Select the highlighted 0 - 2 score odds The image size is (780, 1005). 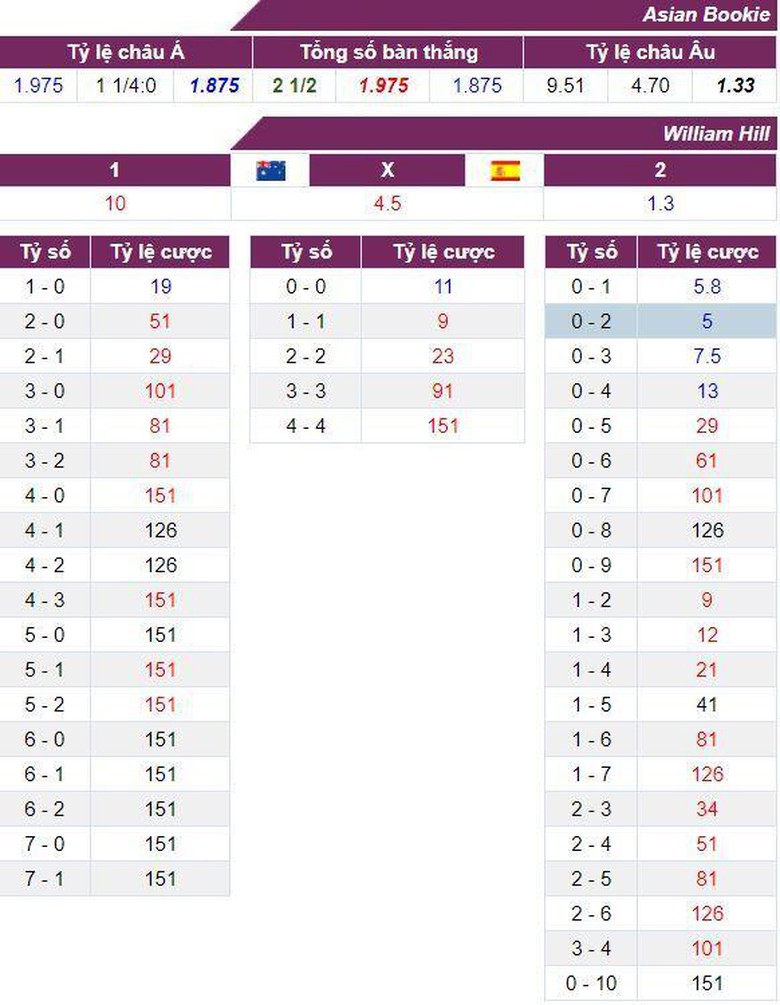point(707,321)
